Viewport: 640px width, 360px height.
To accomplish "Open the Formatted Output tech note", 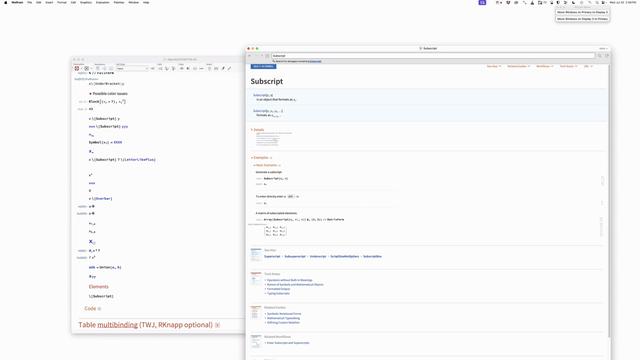I will click(278, 289).
